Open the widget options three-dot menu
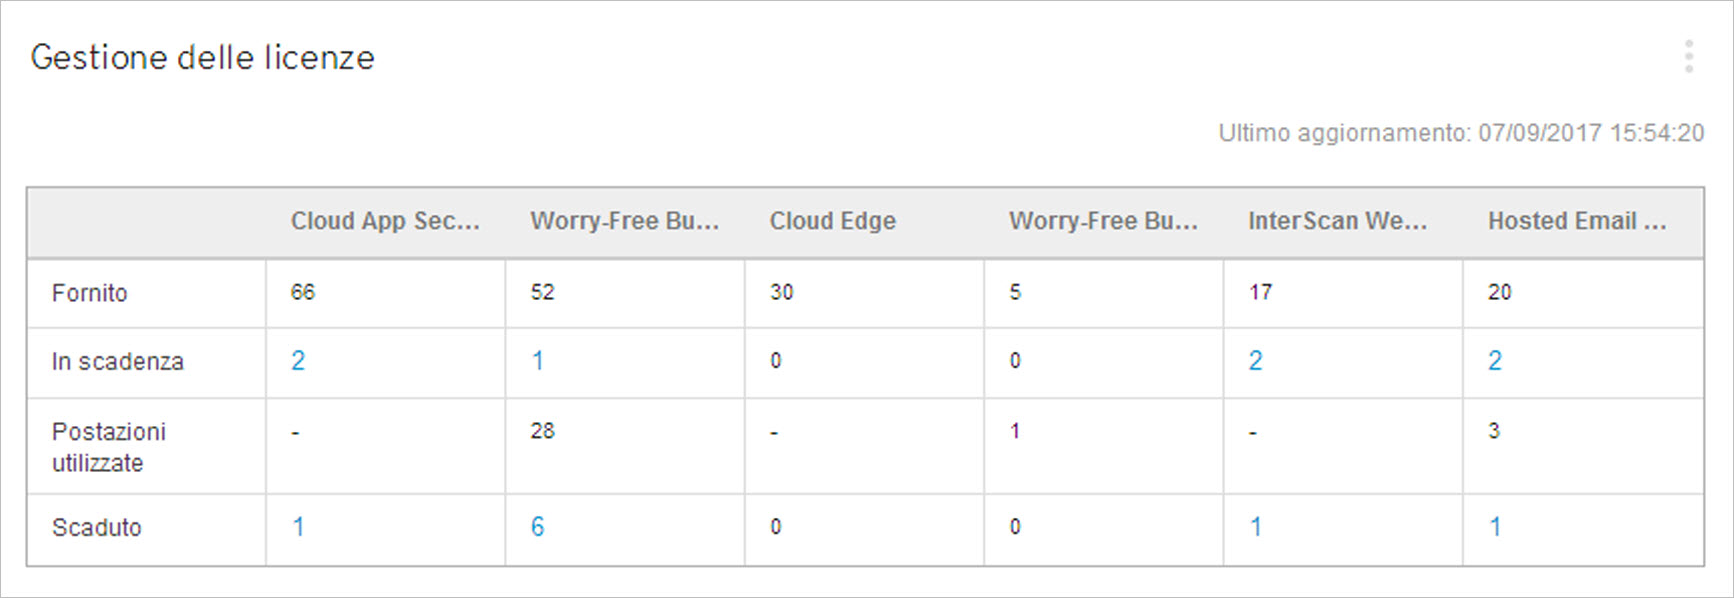Image resolution: width=1734 pixels, height=598 pixels. (1688, 57)
